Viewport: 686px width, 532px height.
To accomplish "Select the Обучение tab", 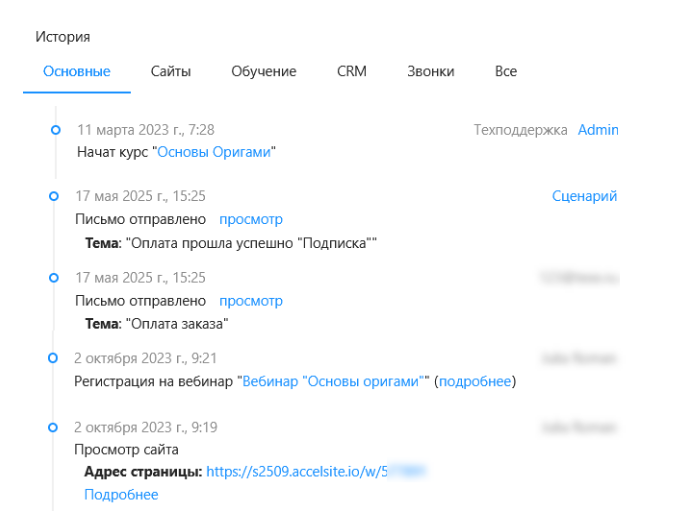I will 264,71.
